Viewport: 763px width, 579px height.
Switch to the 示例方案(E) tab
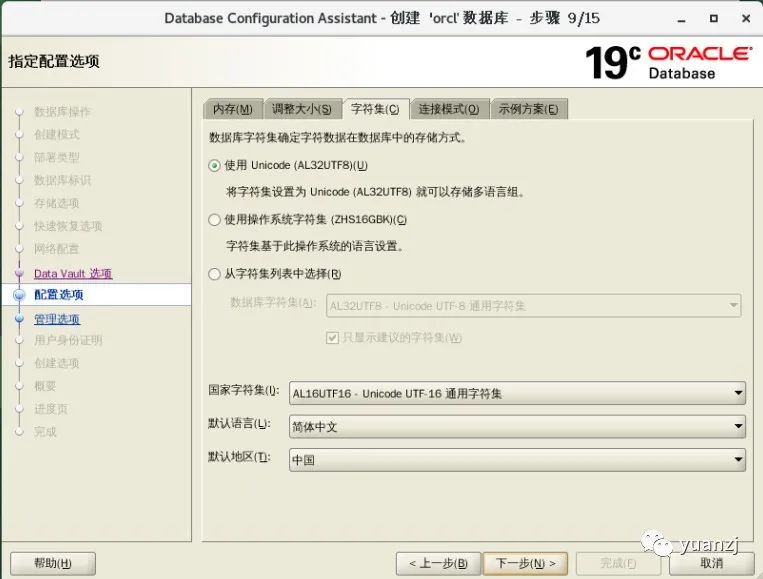pyautogui.click(x=528, y=109)
